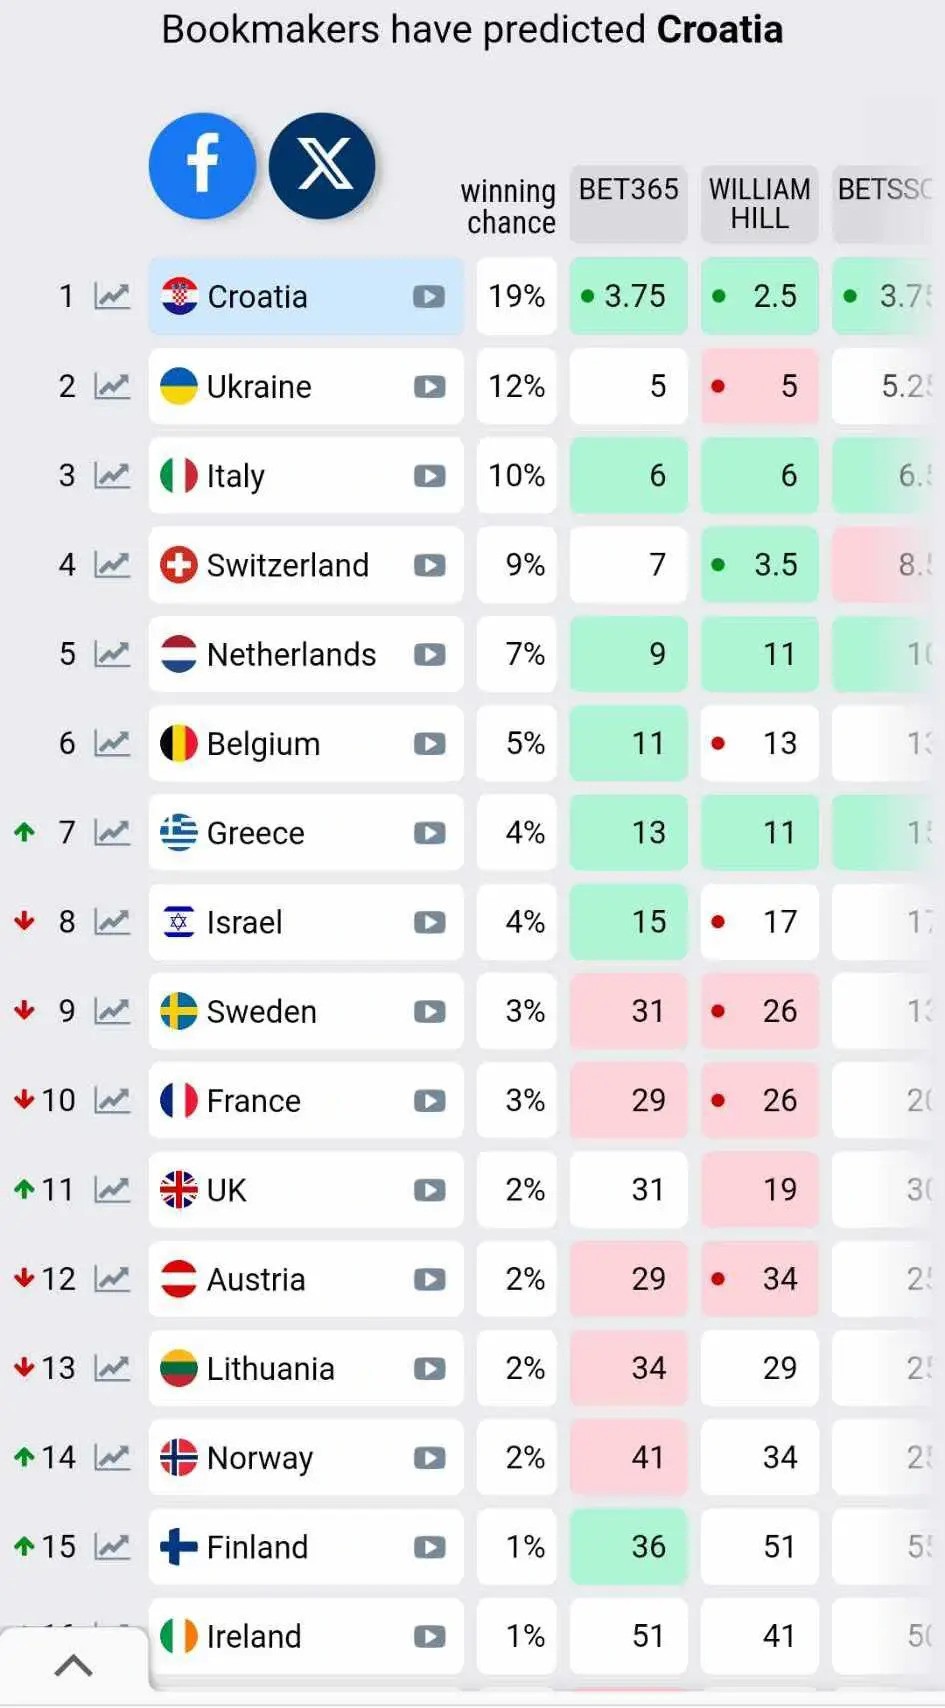Collapse panel with the up chevron
This screenshot has height=1708, width=945.
tap(73, 1665)
